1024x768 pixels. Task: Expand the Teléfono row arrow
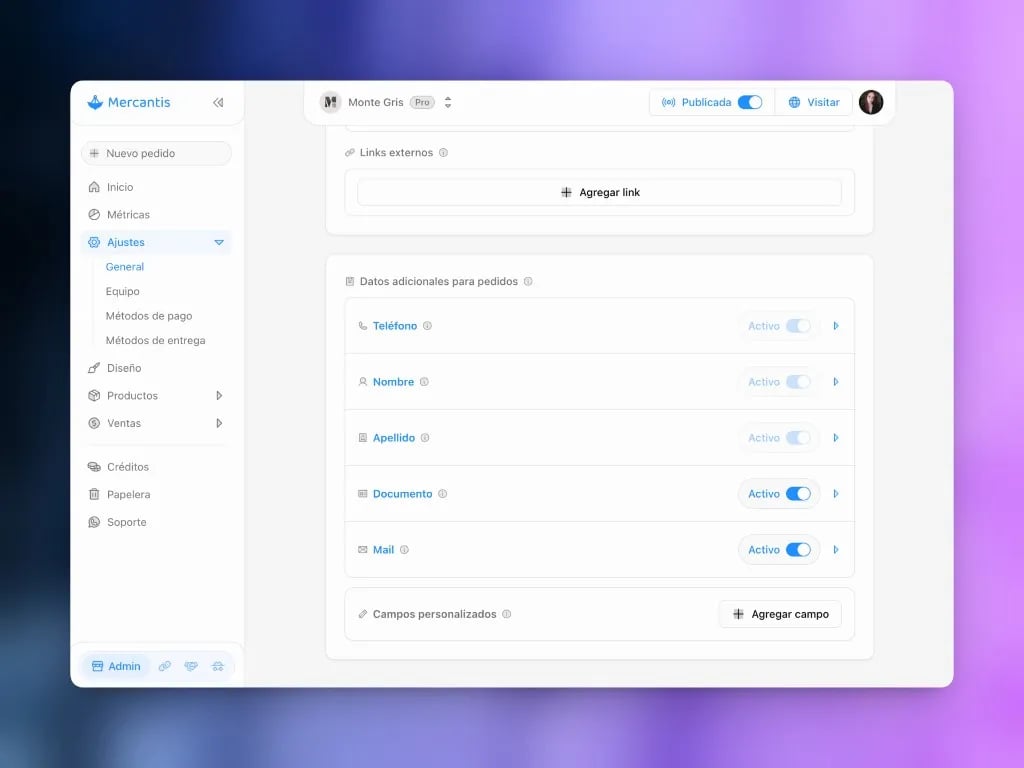(x=836, y=326)
